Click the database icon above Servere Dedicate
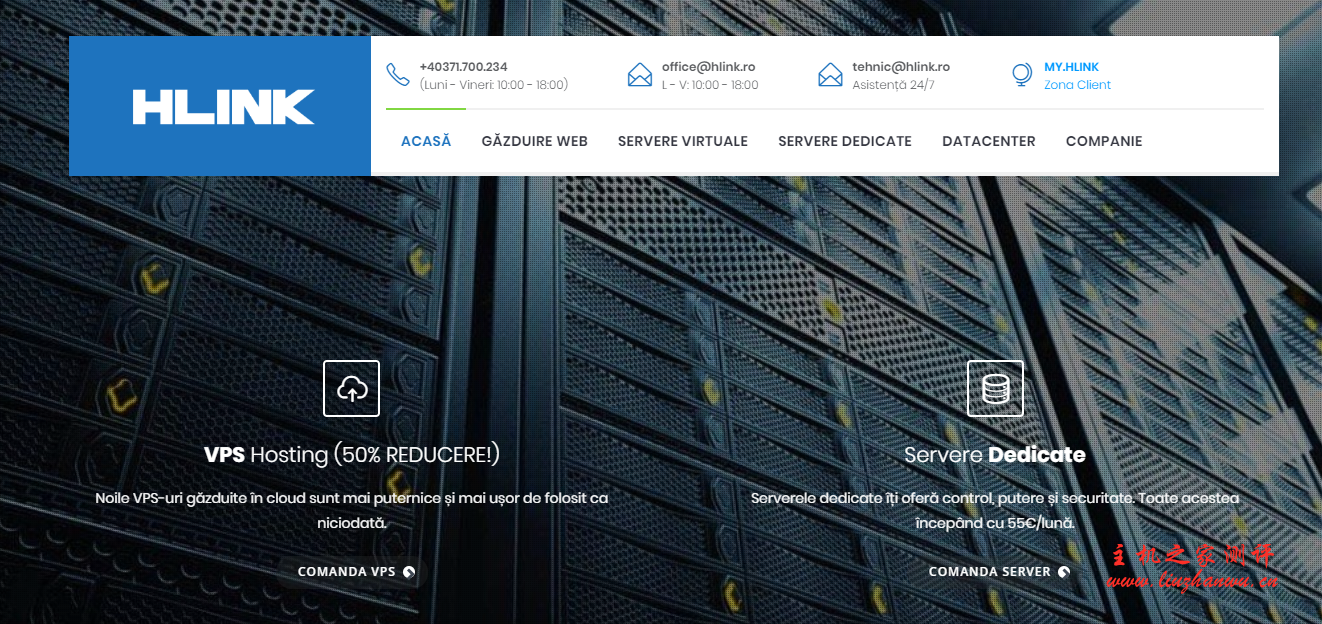This screenshot has height=624, width=1322. (x=995, y=388)
